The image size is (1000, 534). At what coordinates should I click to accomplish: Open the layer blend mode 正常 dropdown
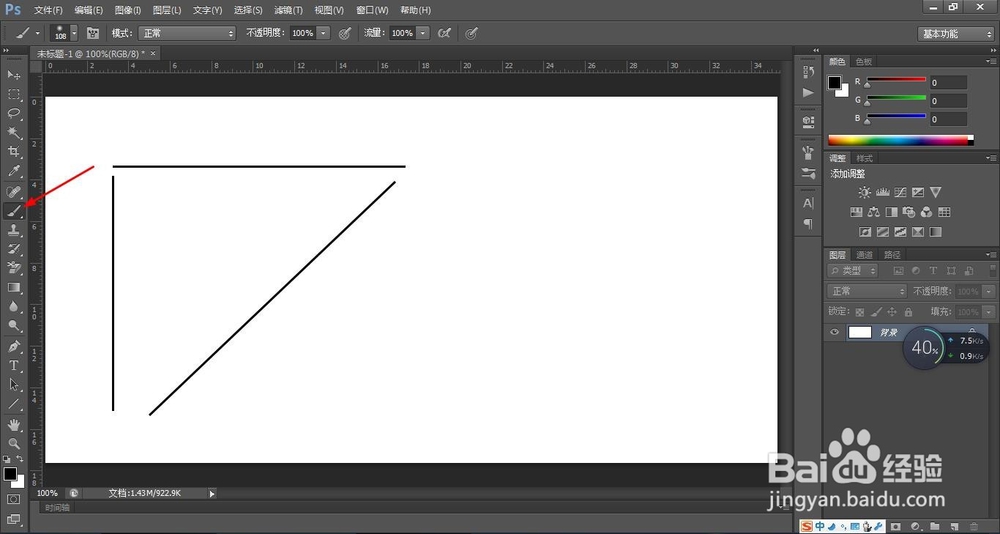click(867, 291)
